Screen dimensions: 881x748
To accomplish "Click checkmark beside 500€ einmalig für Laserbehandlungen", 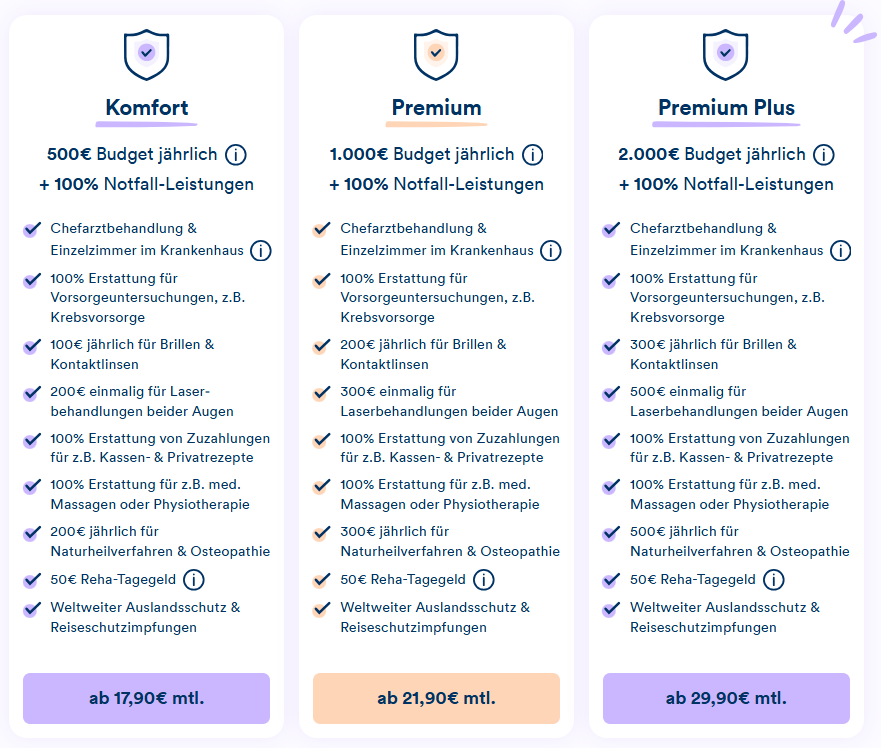I will coord(611,393).
